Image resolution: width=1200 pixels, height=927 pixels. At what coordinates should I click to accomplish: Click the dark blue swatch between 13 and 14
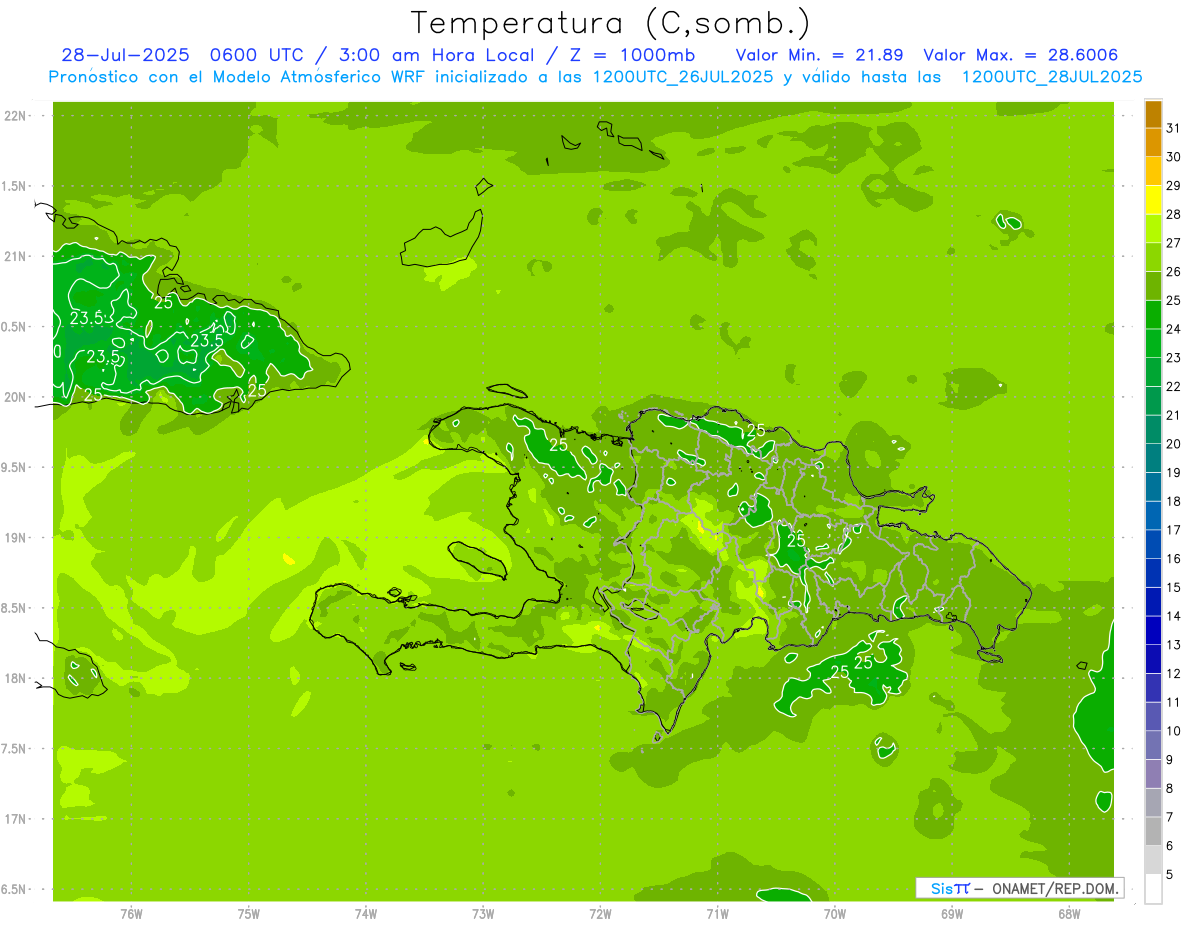coord(1153,631)
